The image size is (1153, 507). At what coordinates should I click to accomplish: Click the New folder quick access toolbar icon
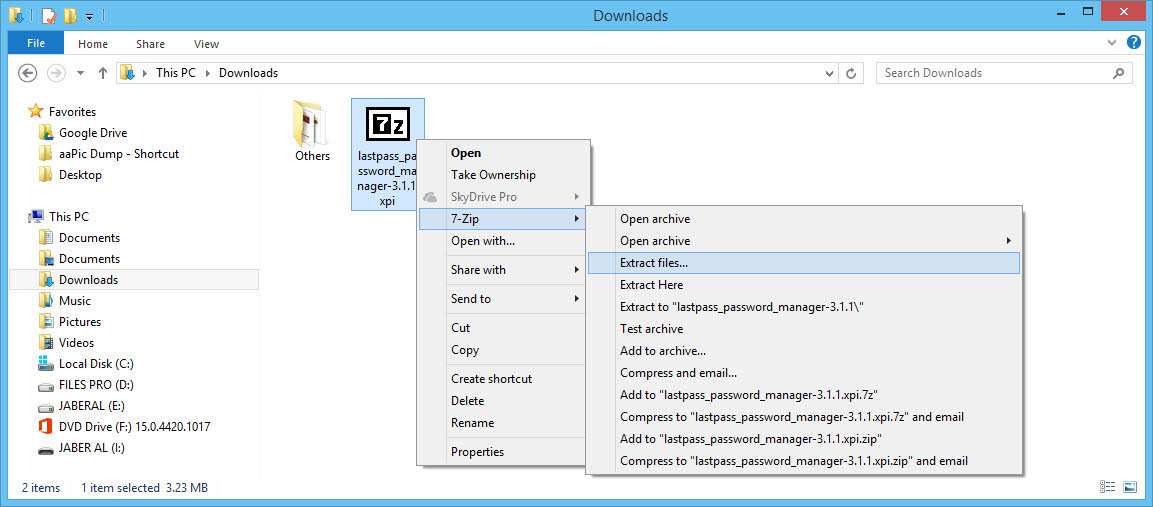point(71,15)
